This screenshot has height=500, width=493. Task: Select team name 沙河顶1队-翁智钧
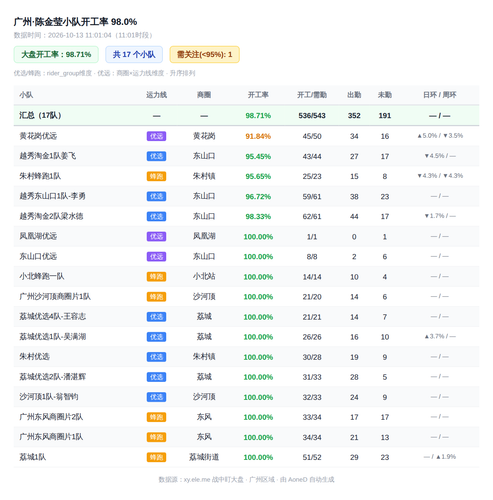point(49,397)
